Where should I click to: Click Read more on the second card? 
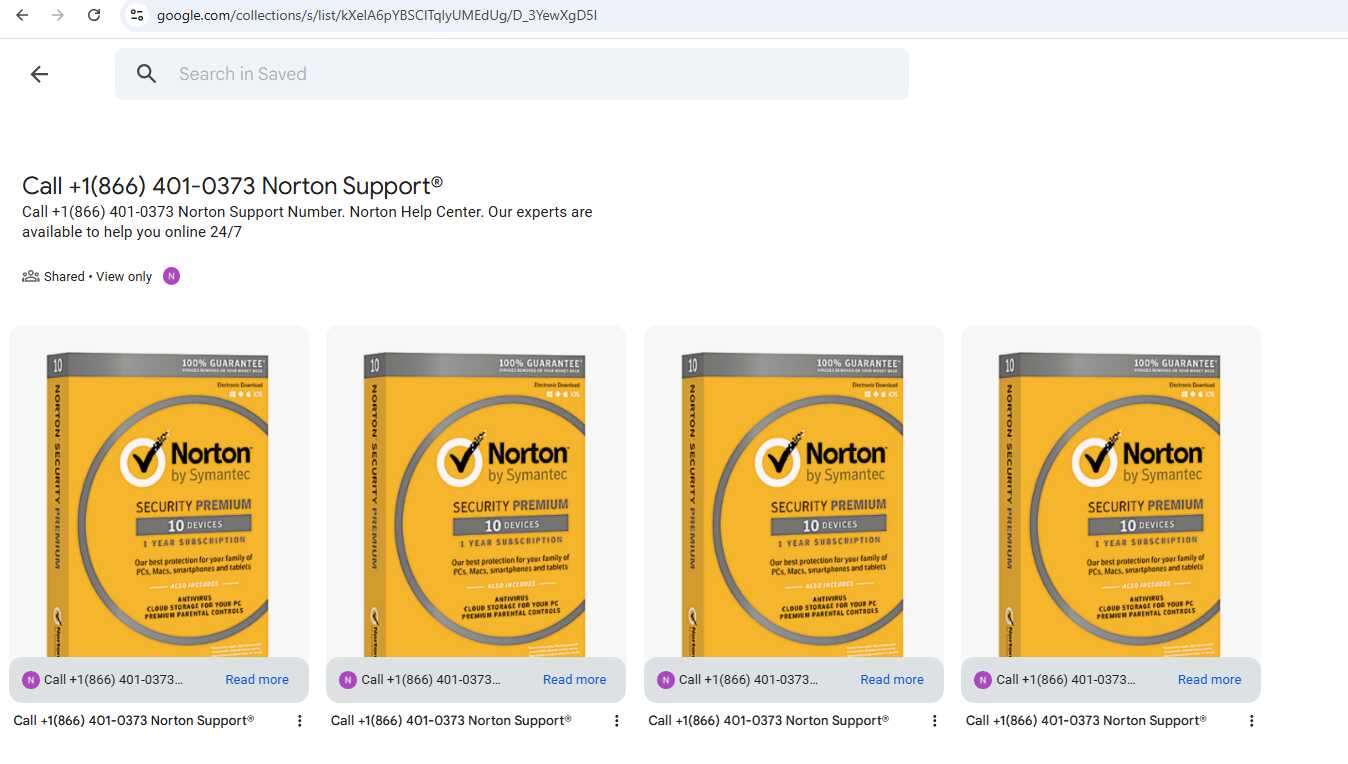coord(574,679)
